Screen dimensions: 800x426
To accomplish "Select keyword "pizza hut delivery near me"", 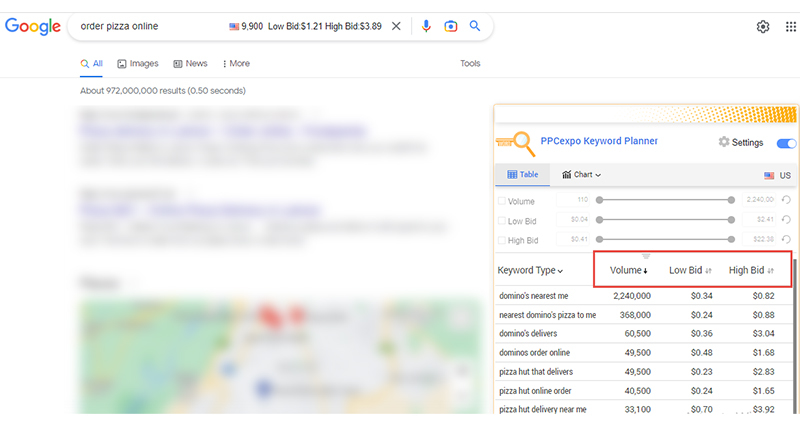I will click(x=543, y=409).
